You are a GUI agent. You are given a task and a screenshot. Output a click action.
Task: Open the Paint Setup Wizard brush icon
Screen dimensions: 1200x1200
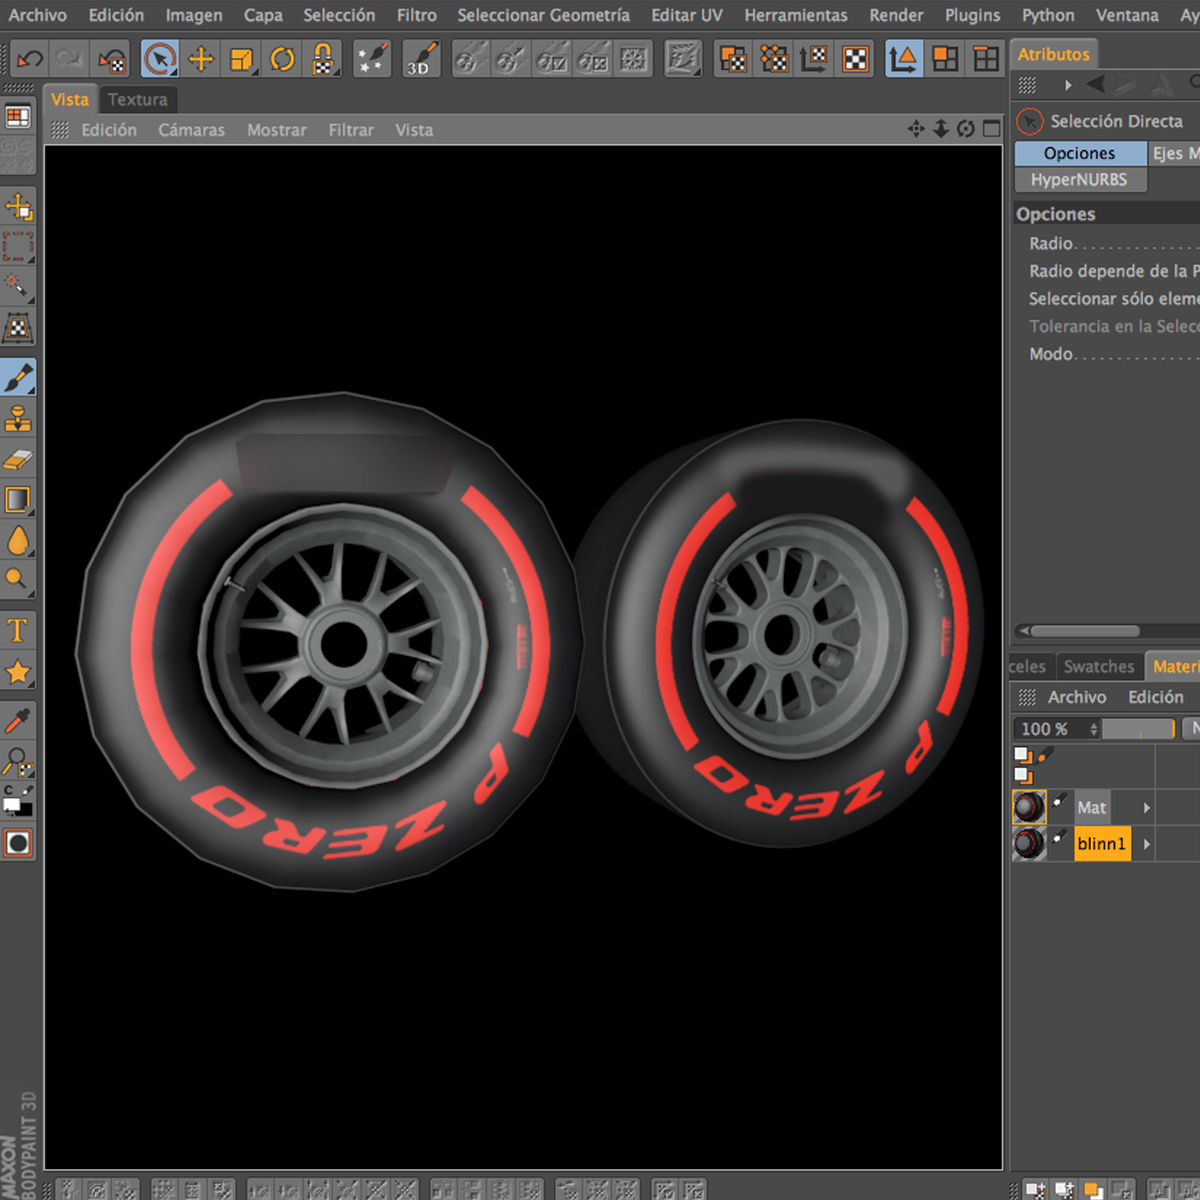[372, 60]
